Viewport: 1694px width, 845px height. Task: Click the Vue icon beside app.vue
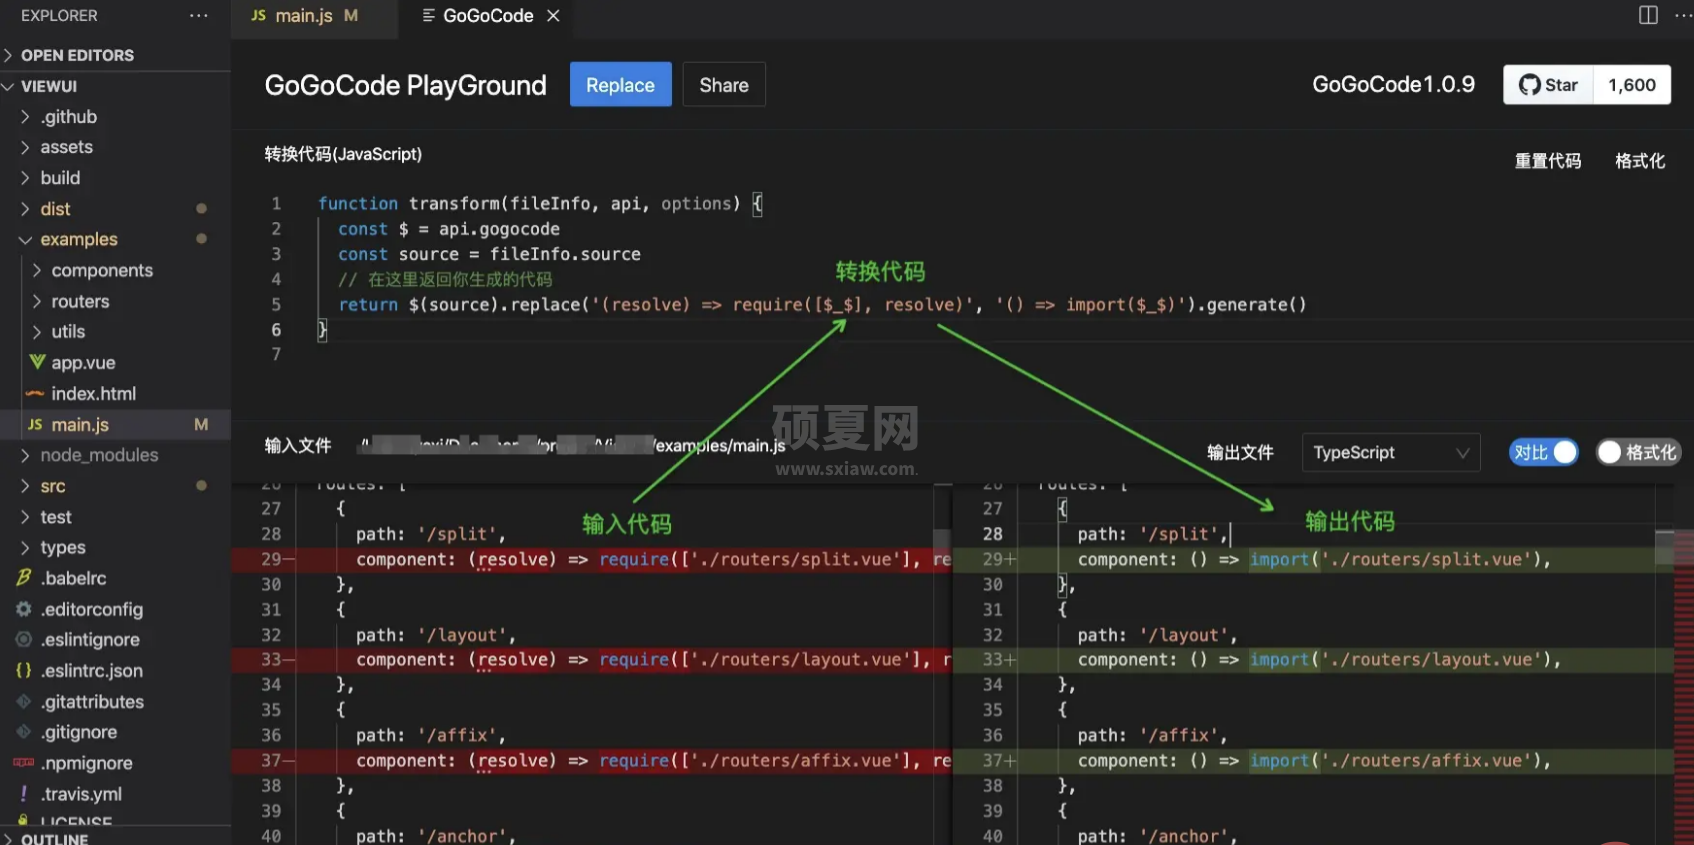click(x=37, y=362)
